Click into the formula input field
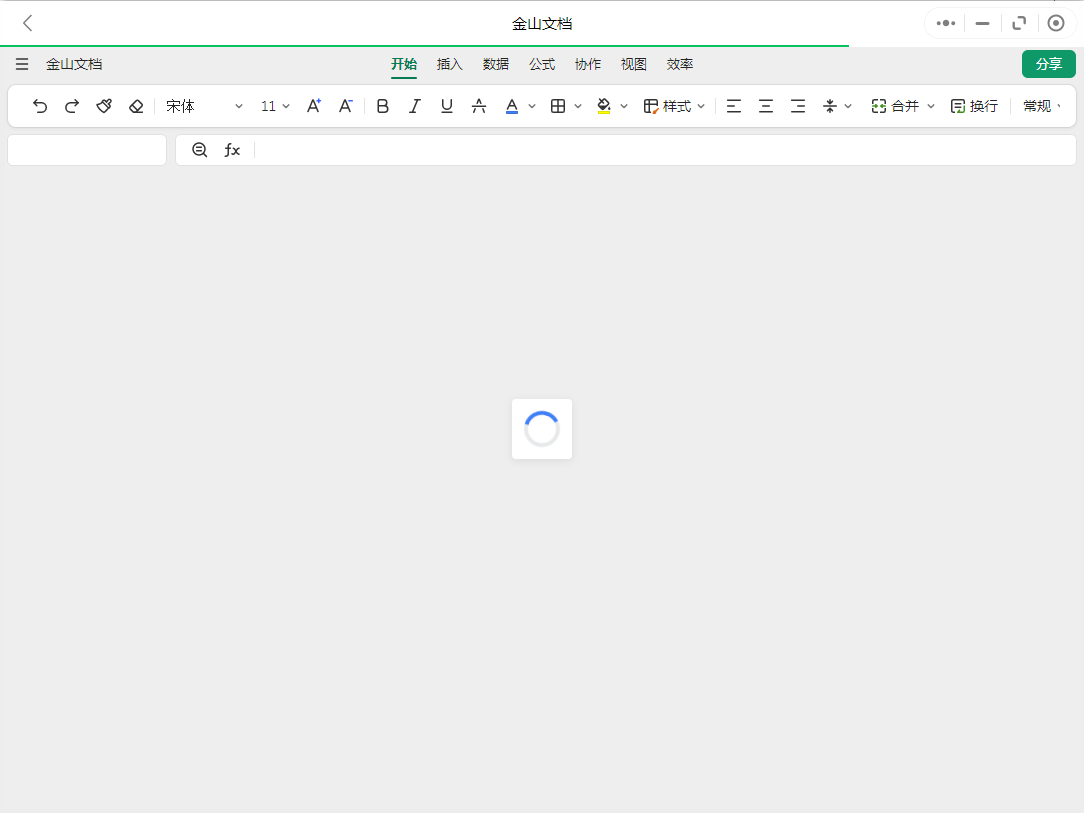Screen dimensions: 1084x813 (664, 150)
